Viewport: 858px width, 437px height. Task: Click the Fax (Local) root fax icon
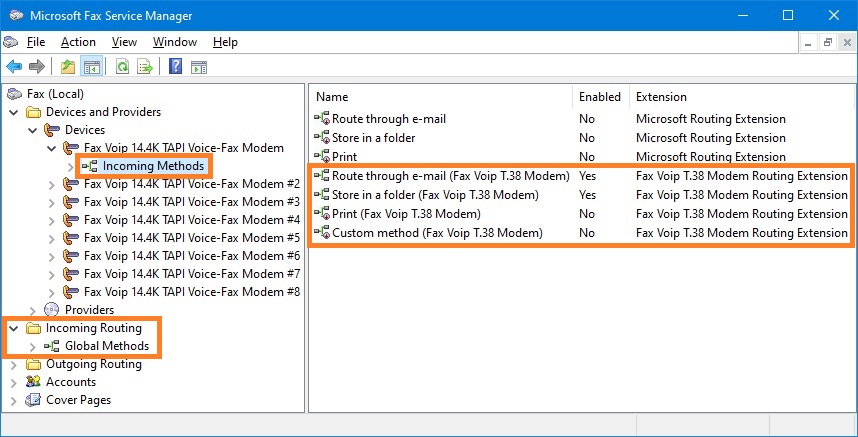(x=15, y=94)
